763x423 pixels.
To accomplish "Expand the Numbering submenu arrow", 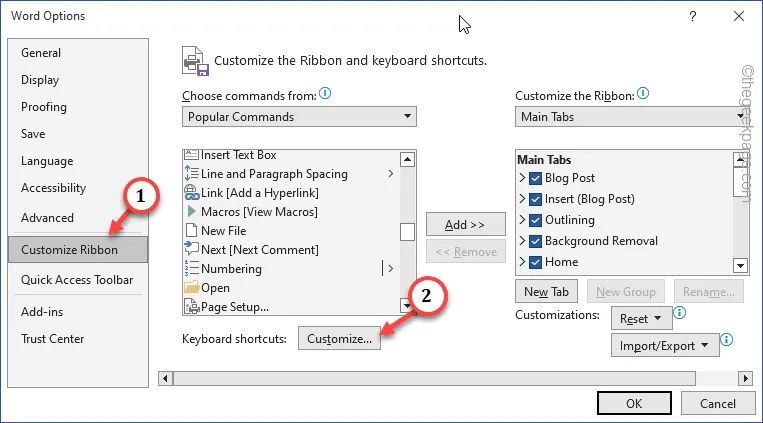I will click(390, 268).
